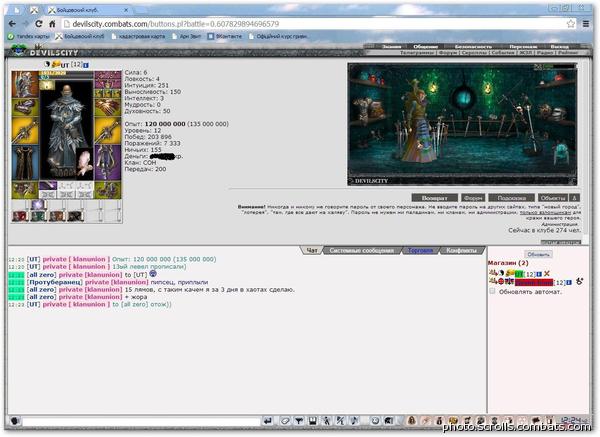Click the info icon next to UT [12] in list

539,274
